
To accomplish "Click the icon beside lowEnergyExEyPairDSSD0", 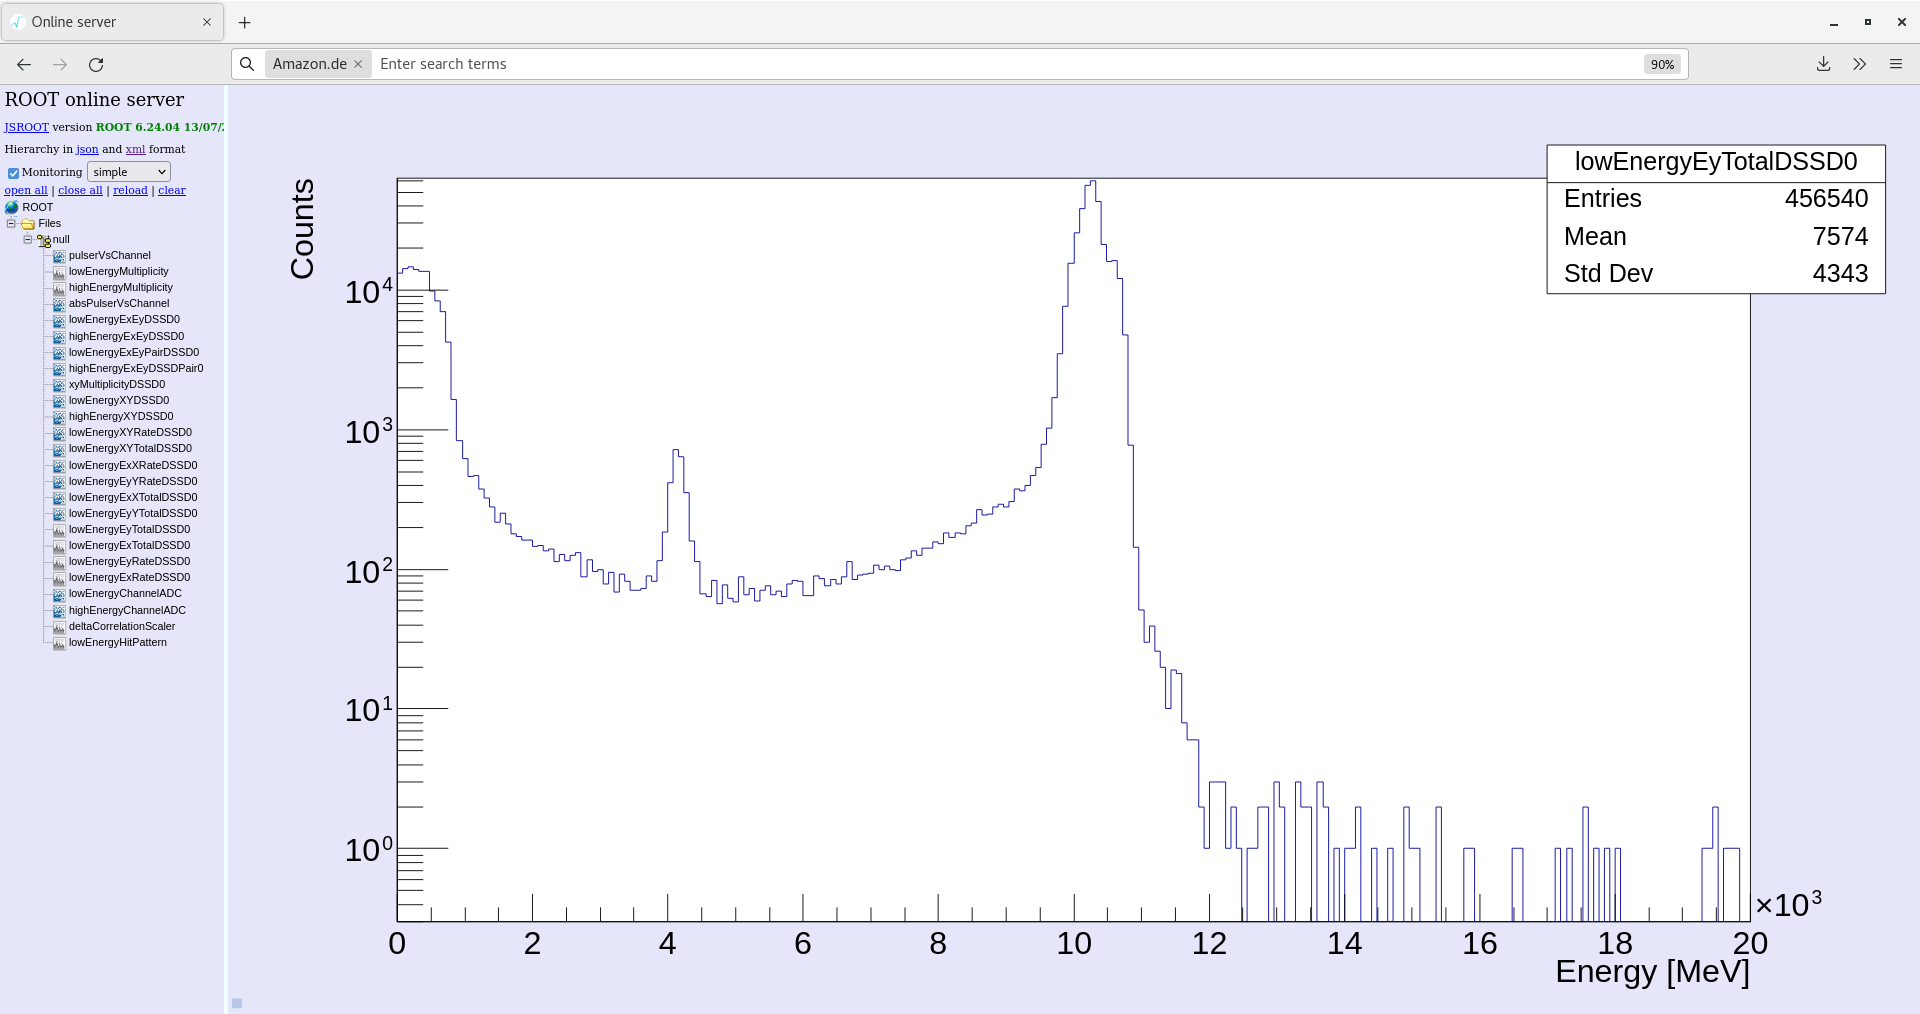I will [59, 353].
